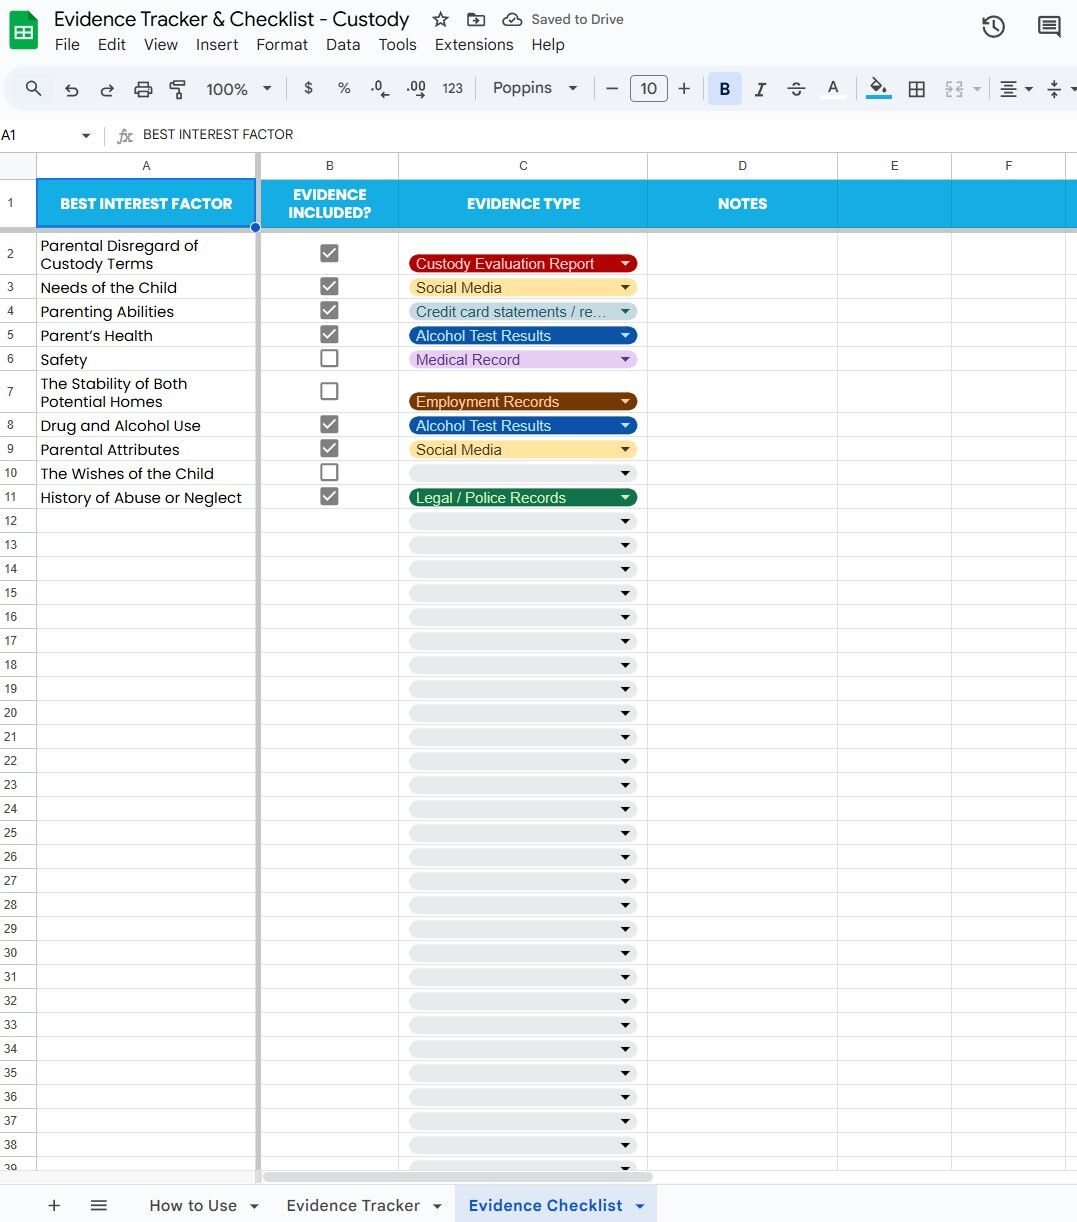
Task: Expand the Custody Evaluation Report dropdown
Action: 625,264
